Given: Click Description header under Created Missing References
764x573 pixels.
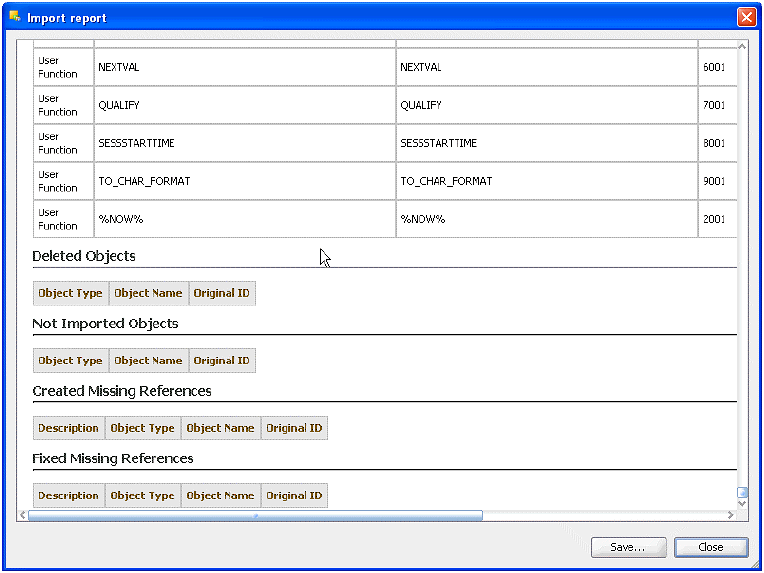Looking at the screenshot, I should [x=69, y=428].
